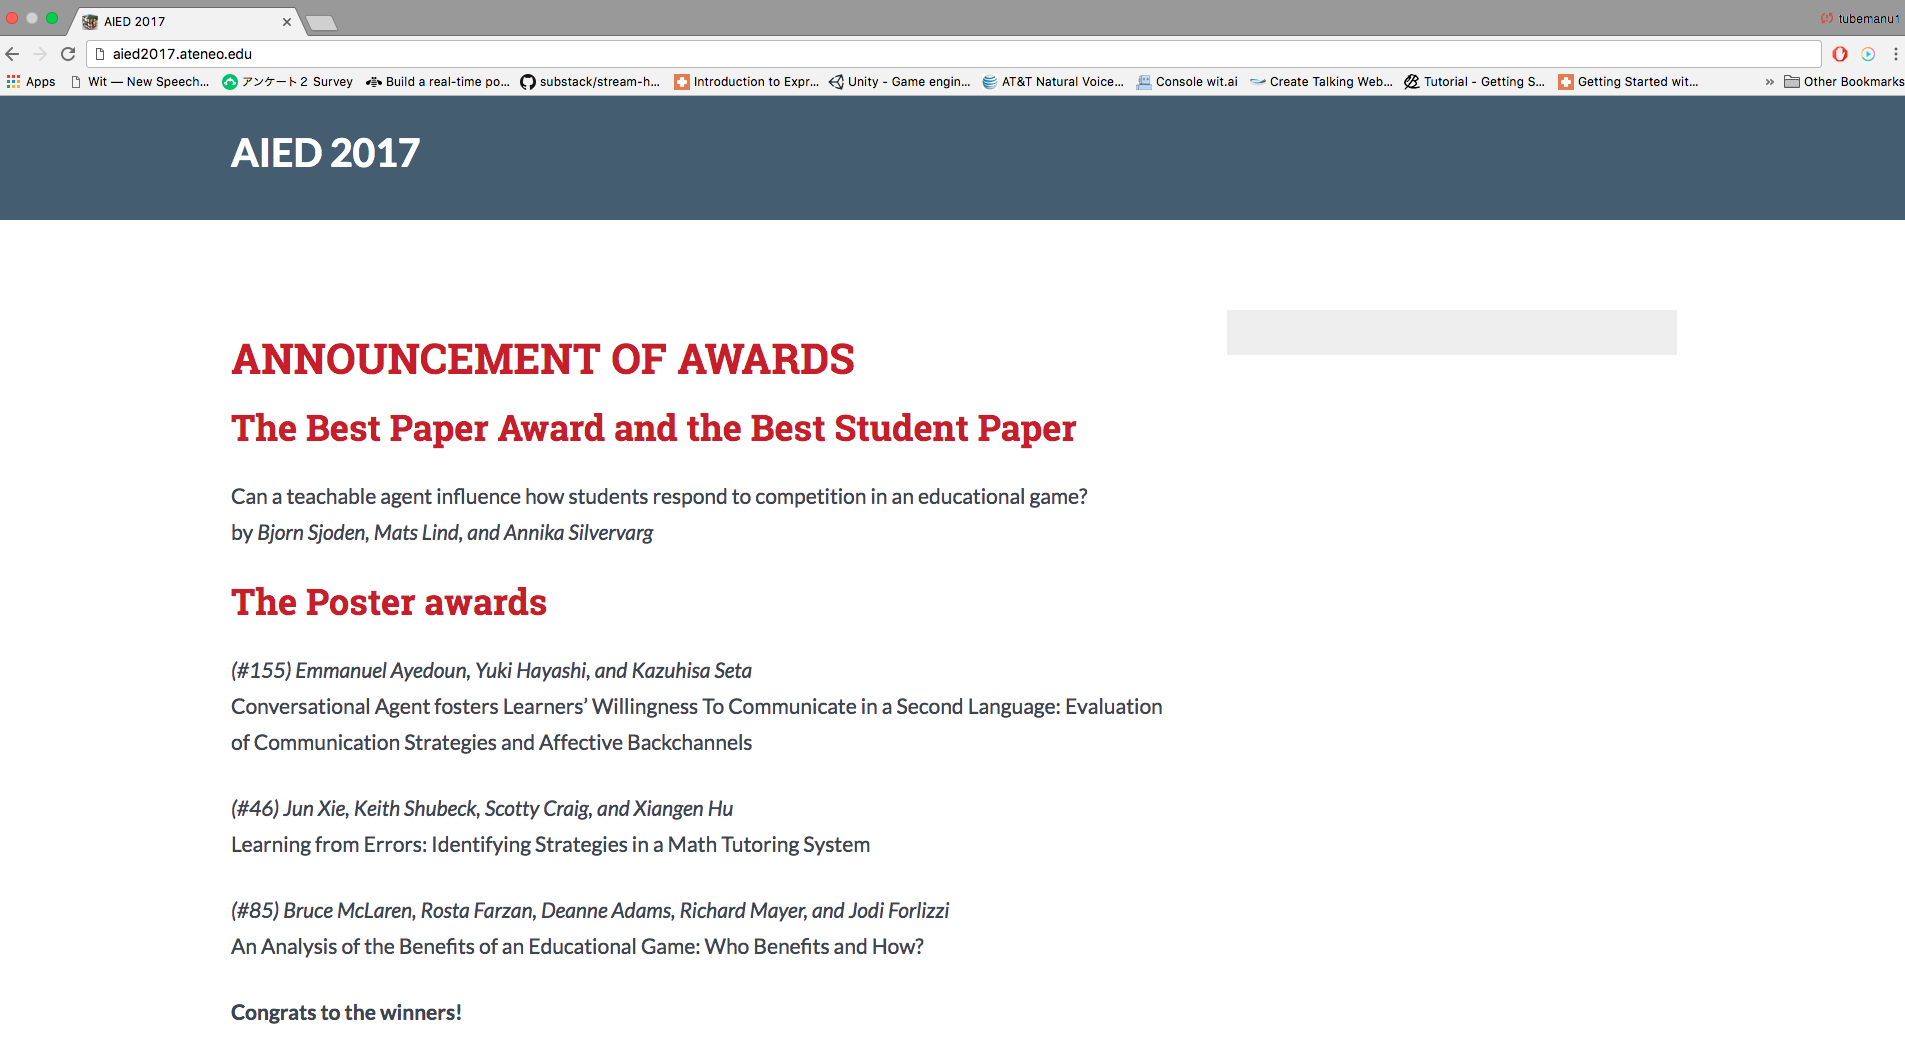Click the empty gray sidebar box
This screenshot has height=1038, width=1905.
coord(1451,332)
